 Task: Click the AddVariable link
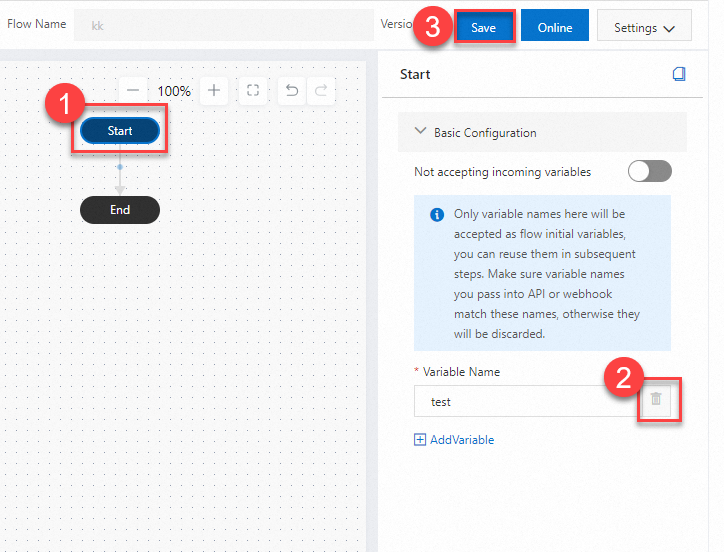[x=462, y=440]
